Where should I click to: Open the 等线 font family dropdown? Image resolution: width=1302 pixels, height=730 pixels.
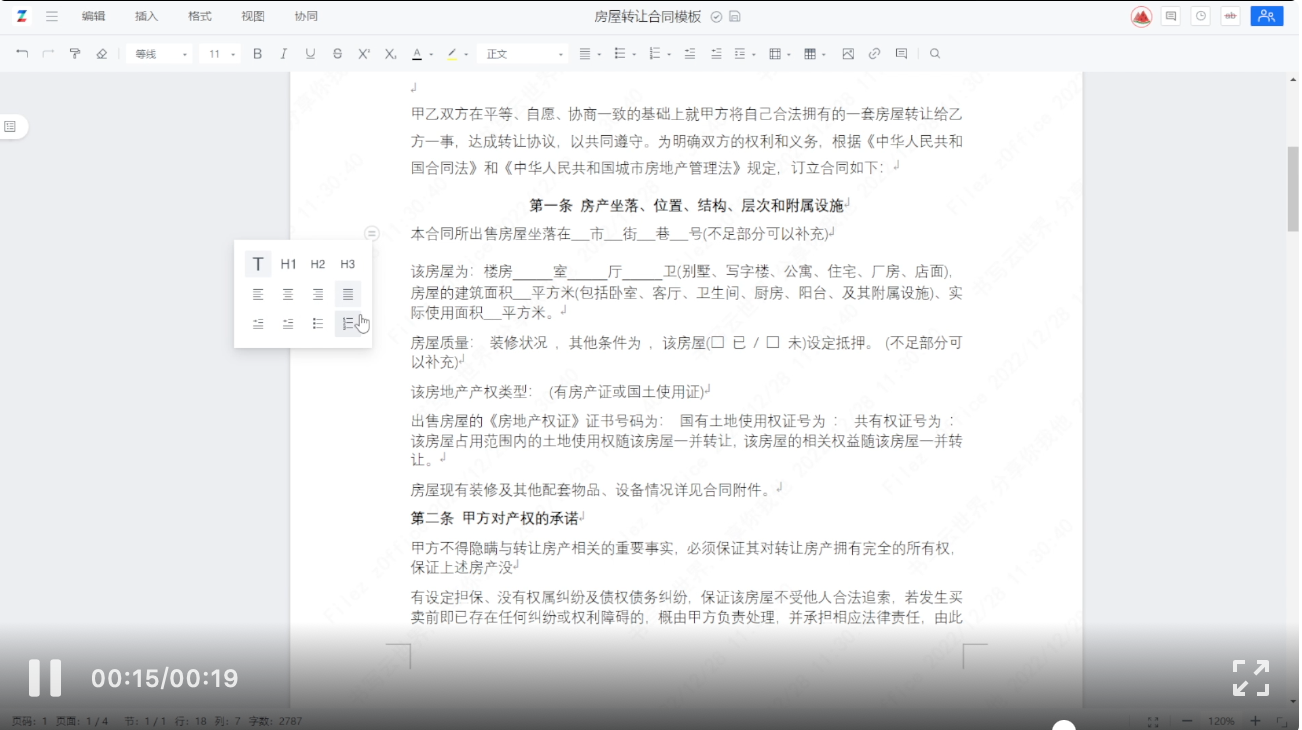pos(160,54)
